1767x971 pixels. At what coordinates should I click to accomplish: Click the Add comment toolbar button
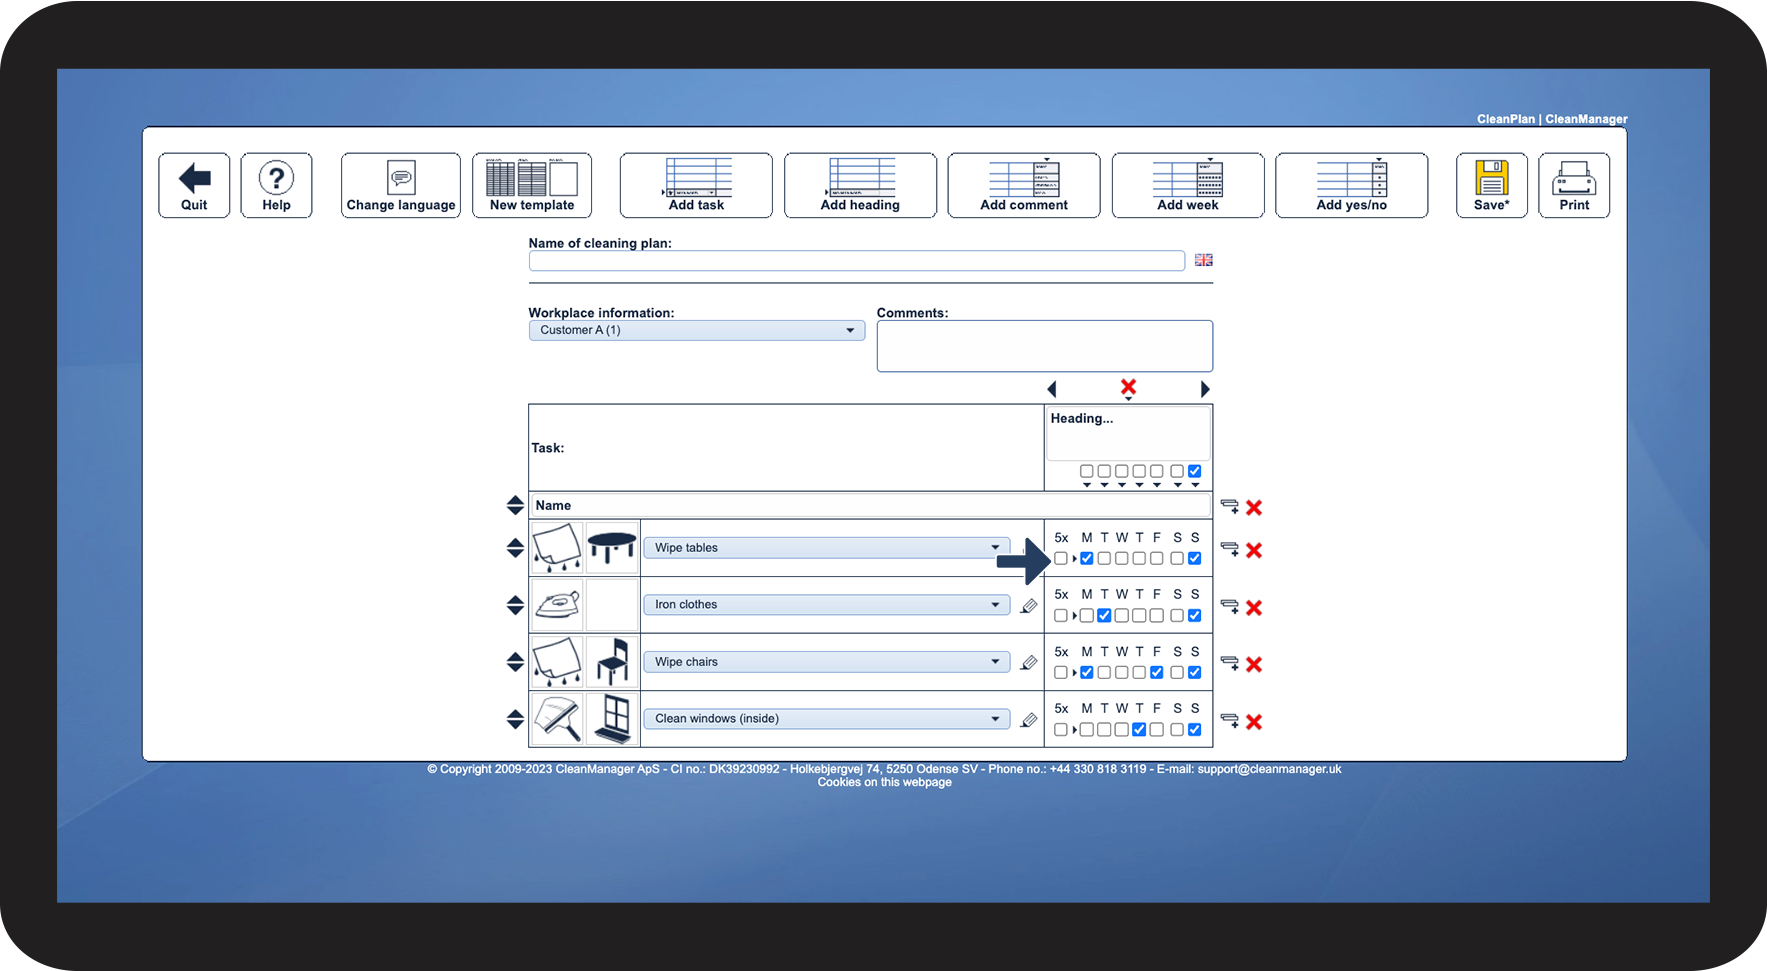(x=1024, y=185)
